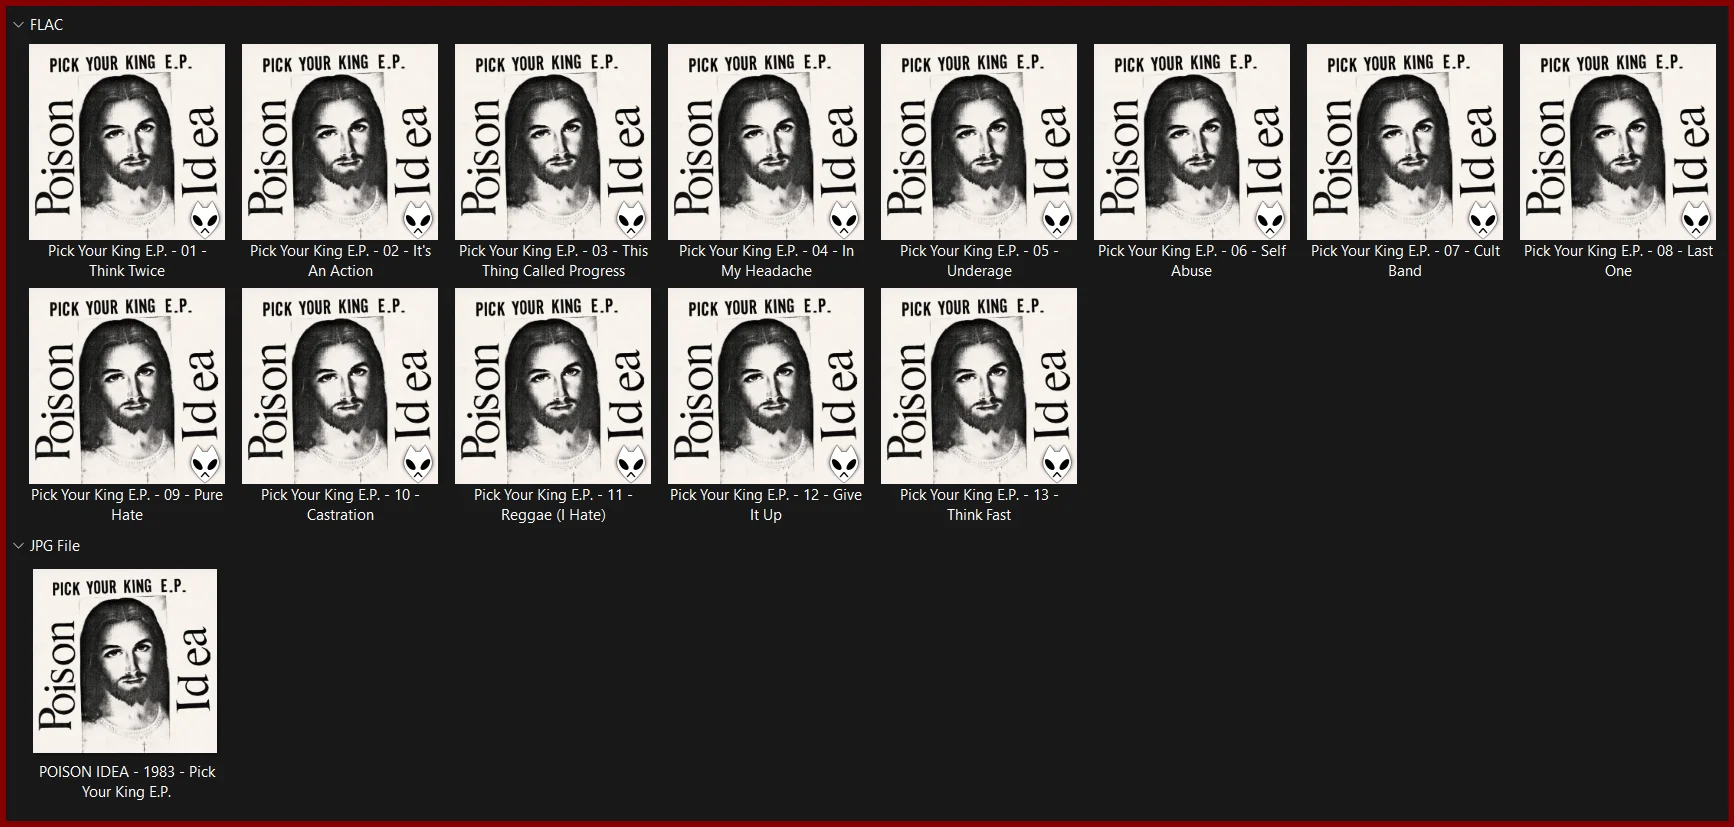Select the 13 - Think Fast thumbnail
The width and height of the screenshot is (1734, 827).
point(979,386)
